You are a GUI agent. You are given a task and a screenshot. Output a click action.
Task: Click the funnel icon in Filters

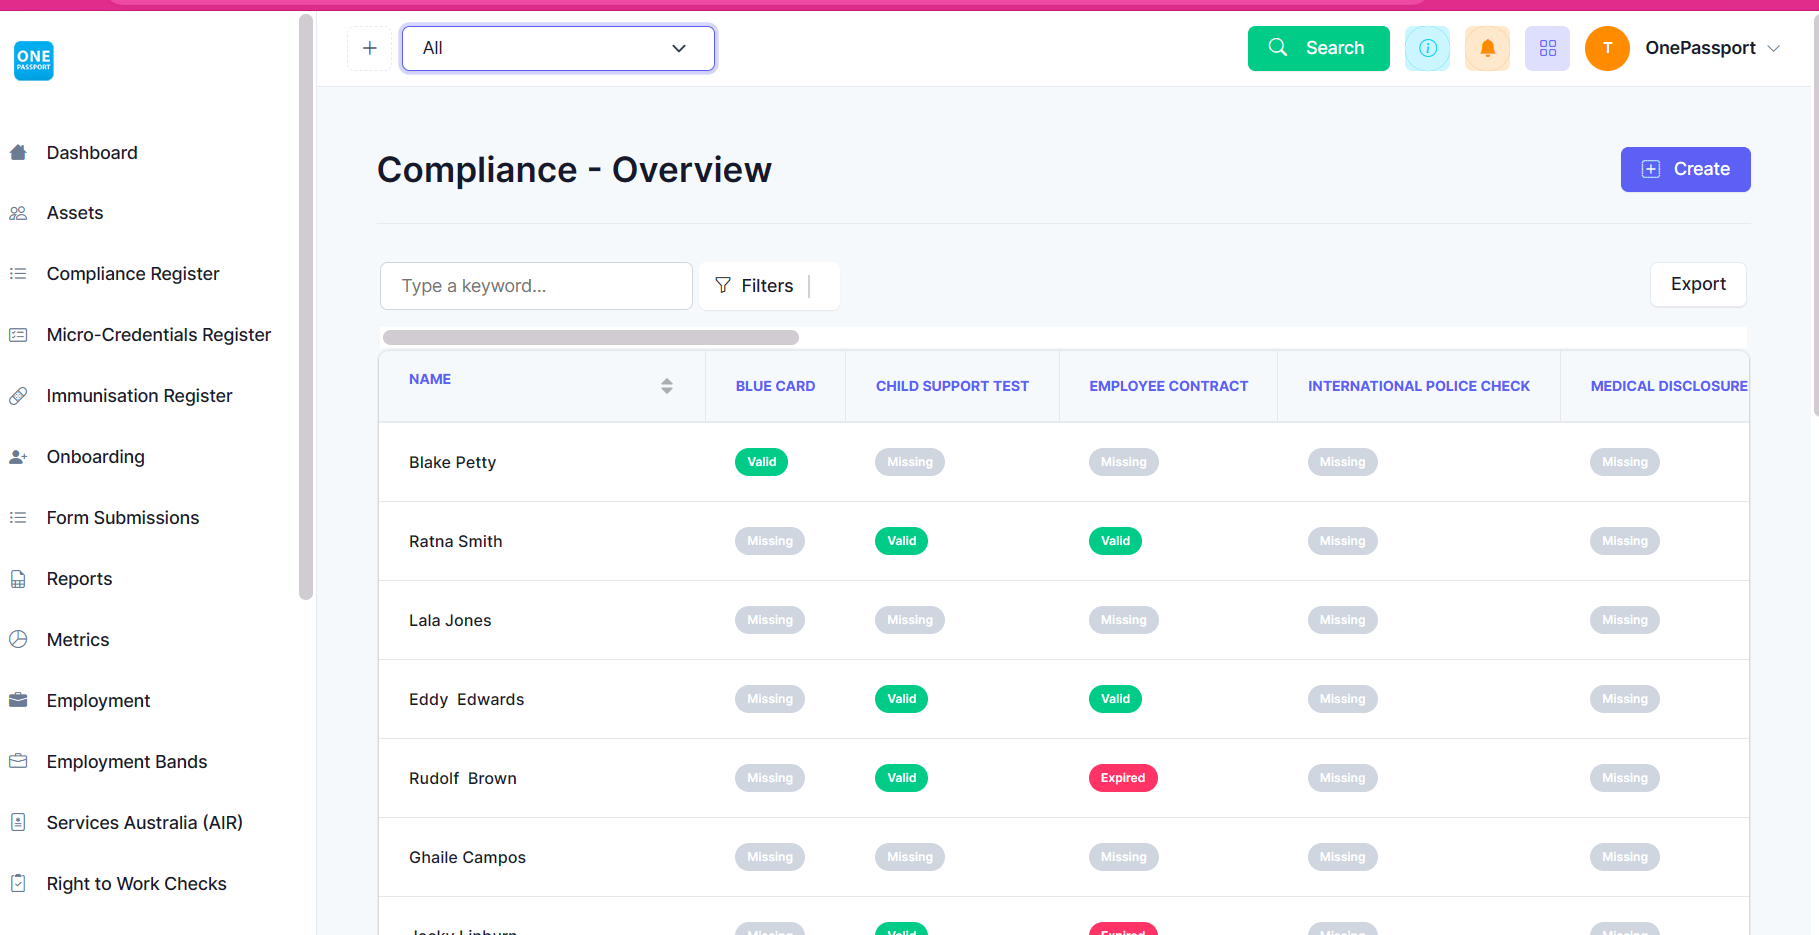tap(723, 286)
